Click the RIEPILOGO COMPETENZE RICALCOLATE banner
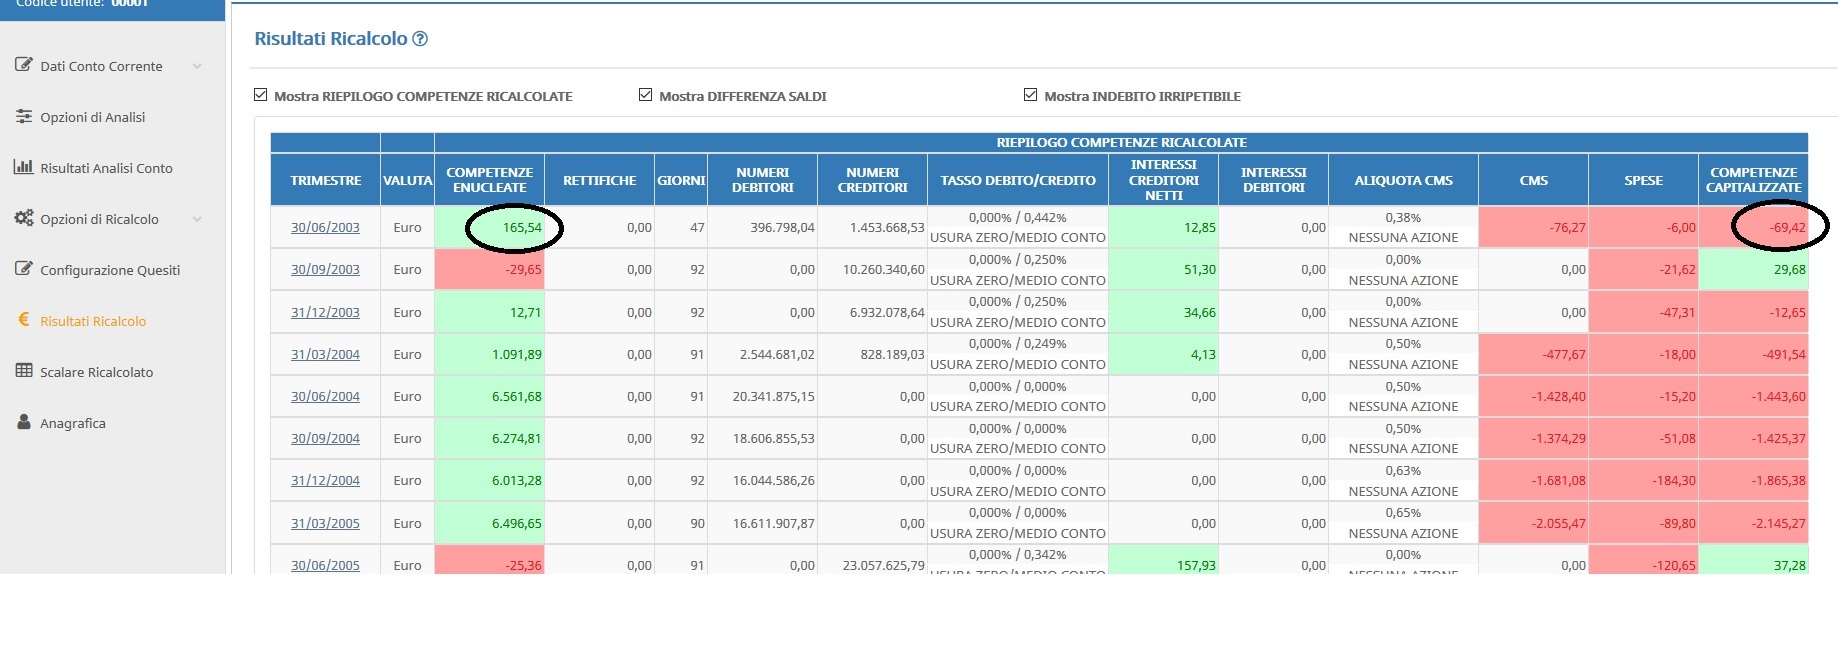1838x648 pixels. point(1121,142)
